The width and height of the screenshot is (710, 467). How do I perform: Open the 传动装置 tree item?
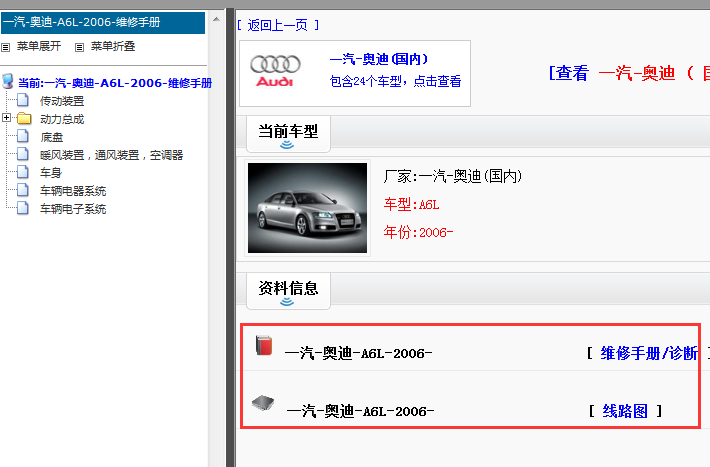[62, 101]
